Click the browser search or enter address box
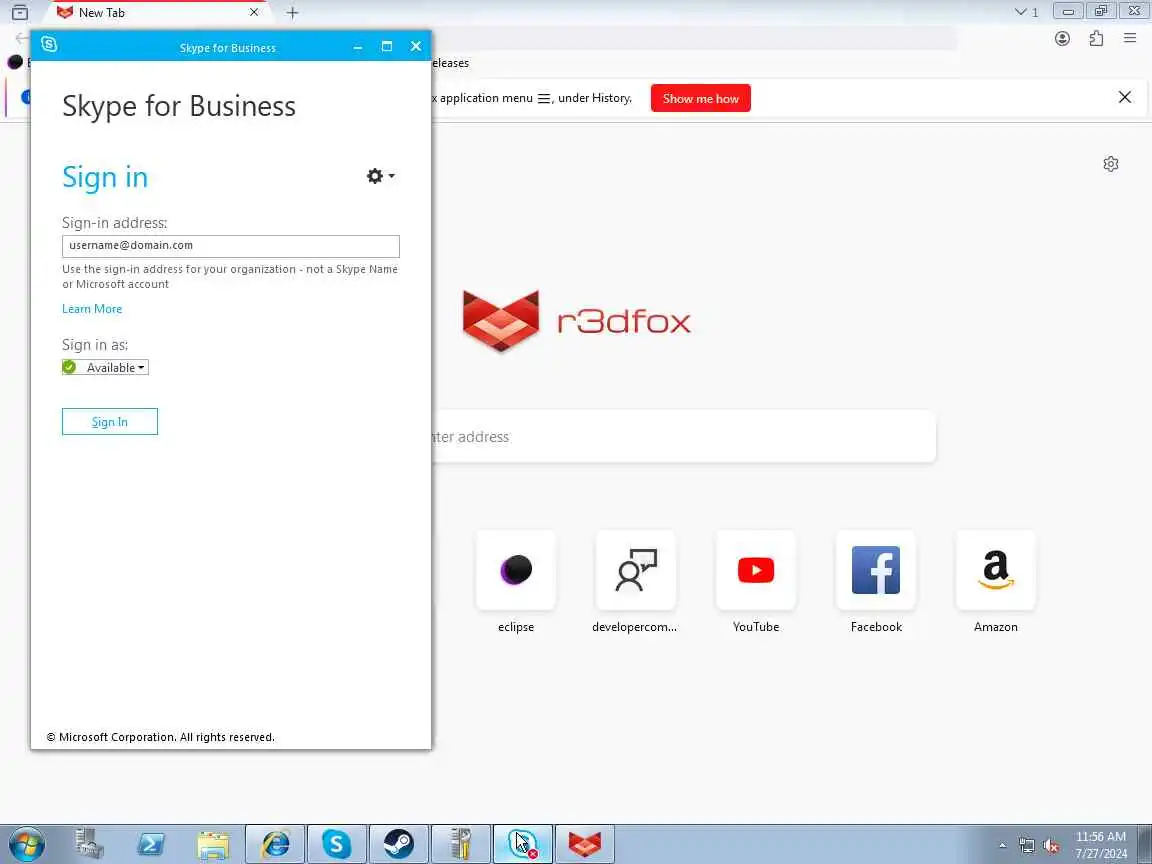 pyautogui.click(x=683, y=437)
